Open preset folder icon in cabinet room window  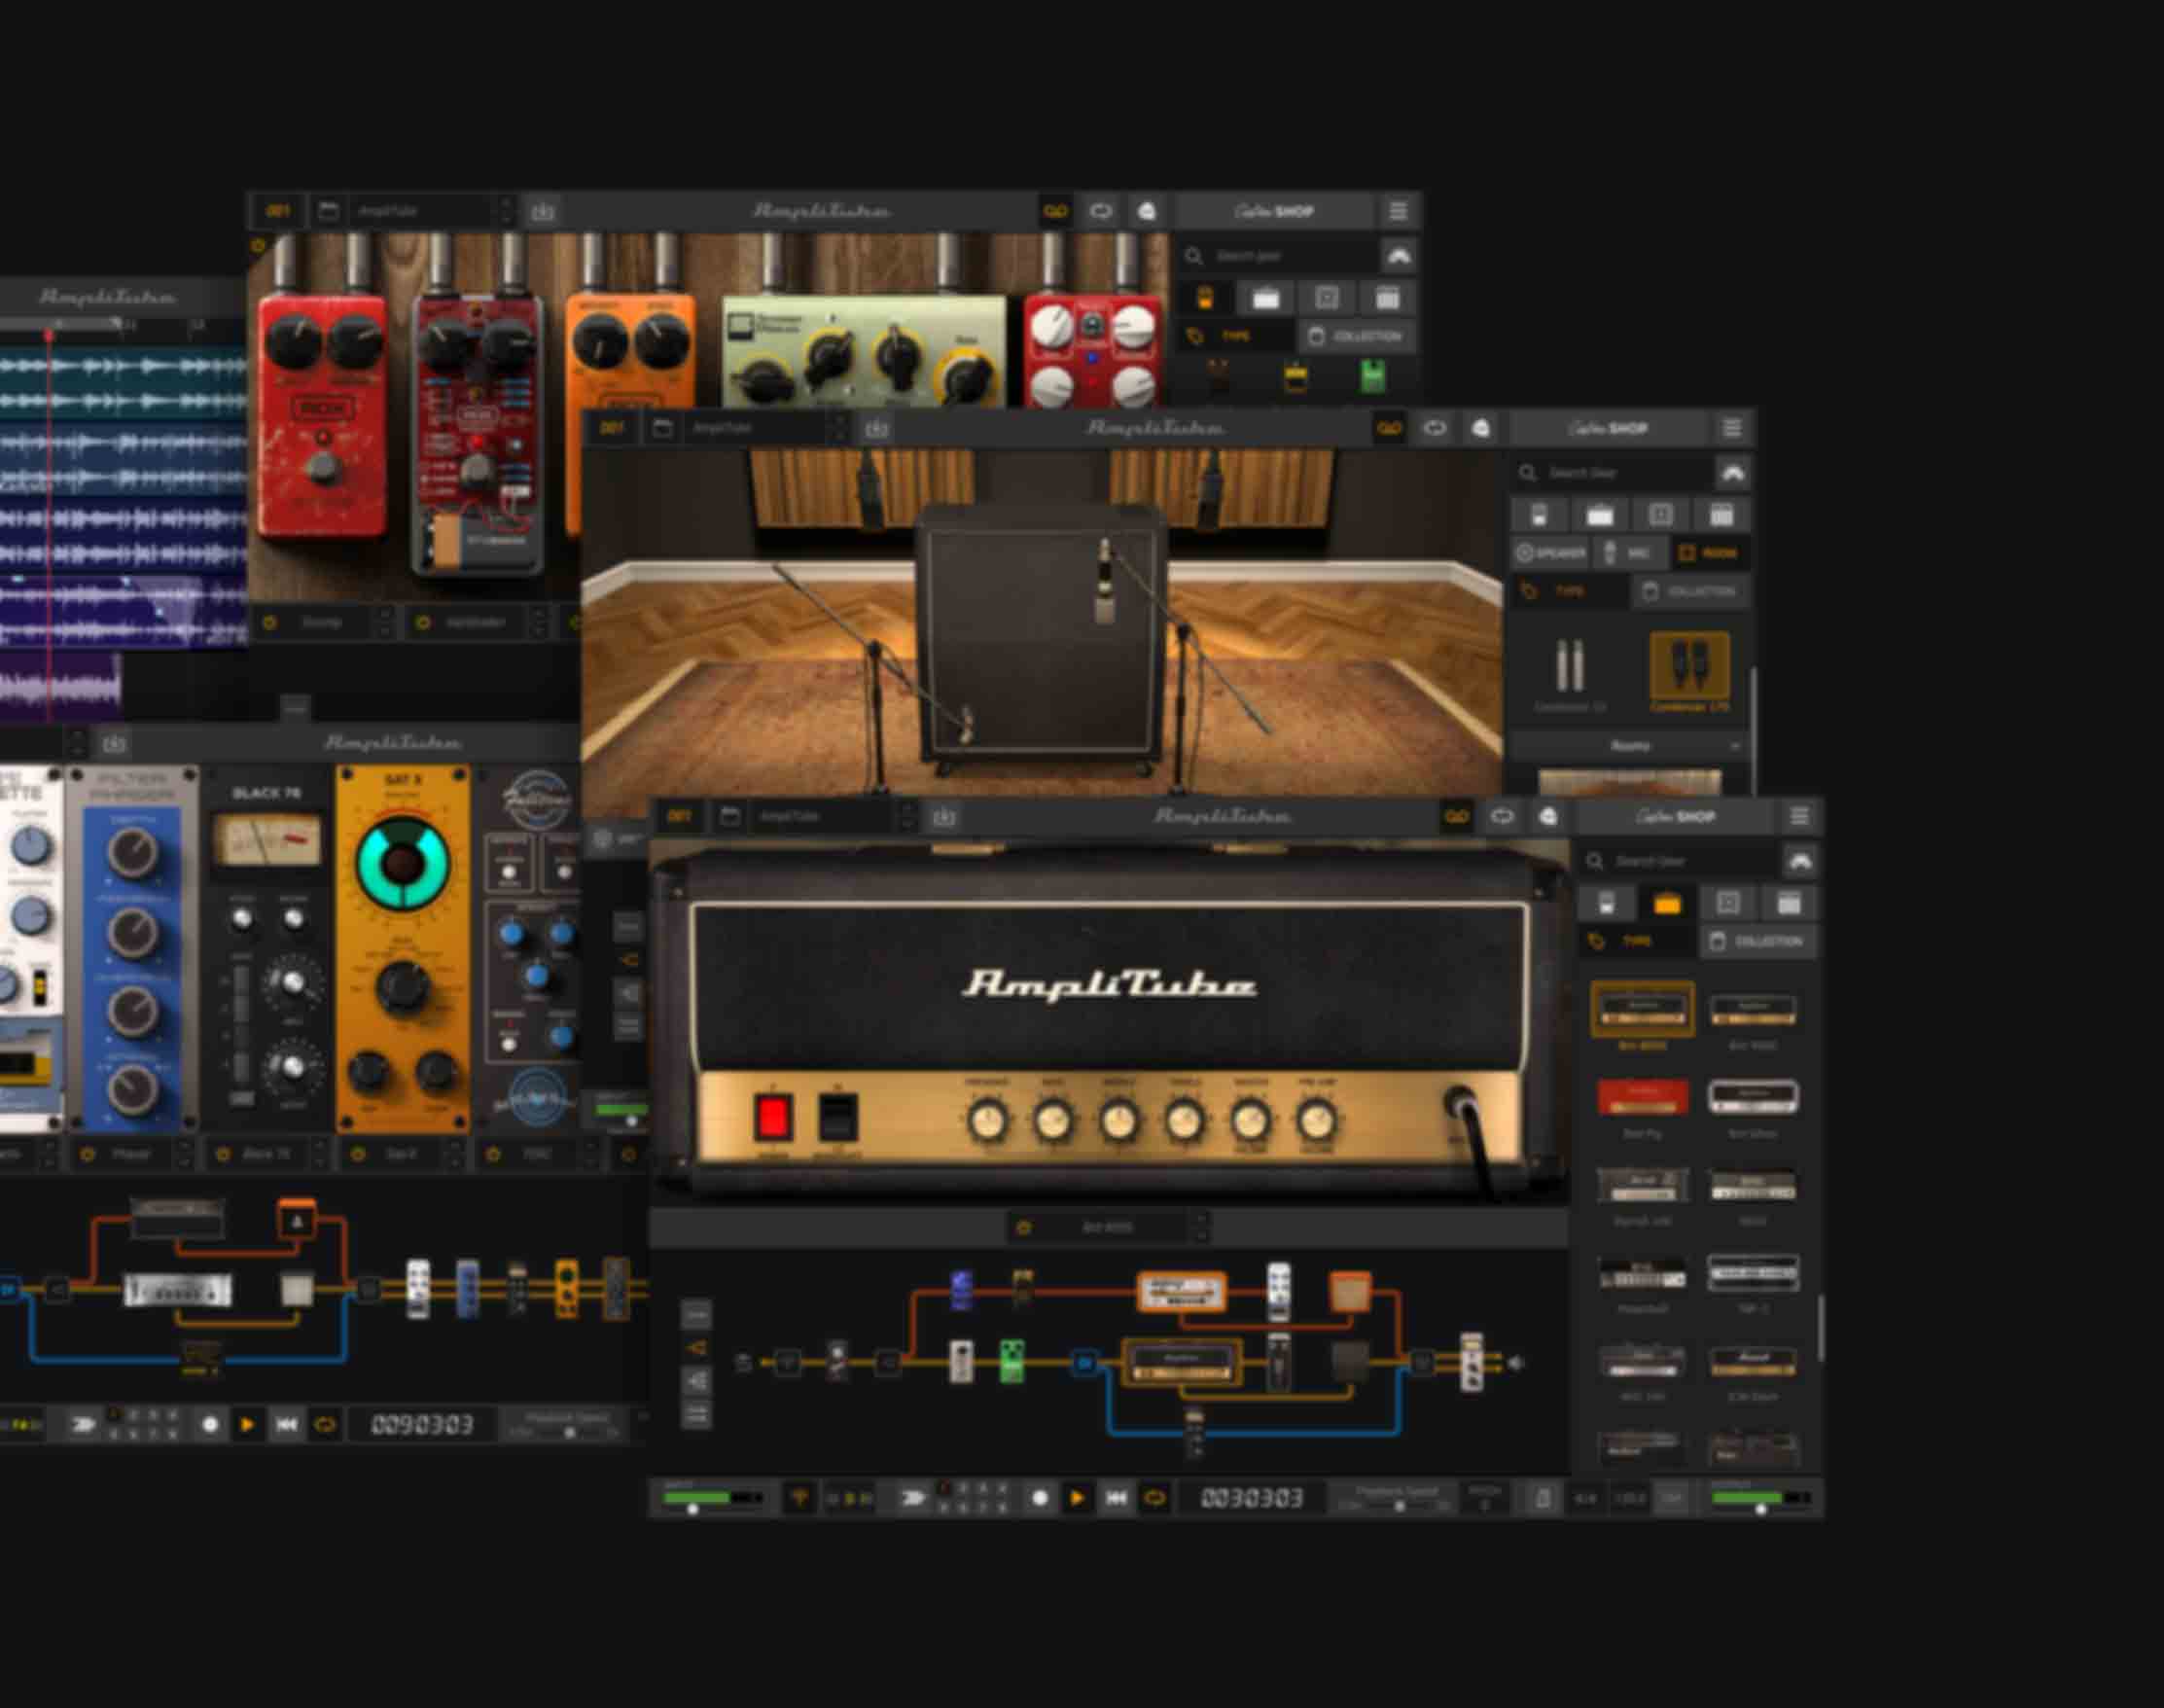coord(662,428)
